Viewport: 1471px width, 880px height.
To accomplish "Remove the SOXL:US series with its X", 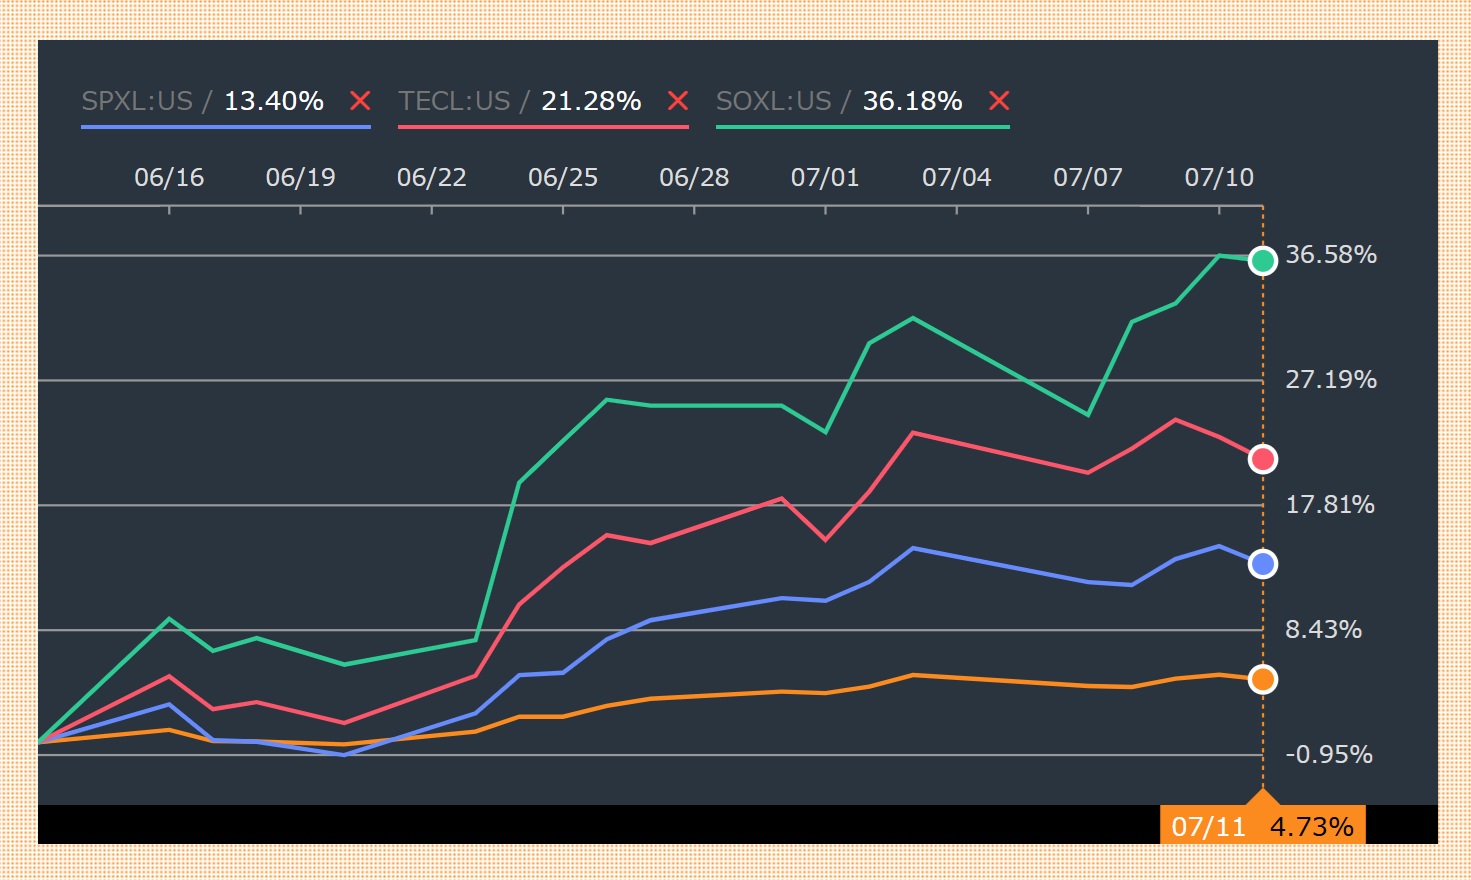I will 998,101.
